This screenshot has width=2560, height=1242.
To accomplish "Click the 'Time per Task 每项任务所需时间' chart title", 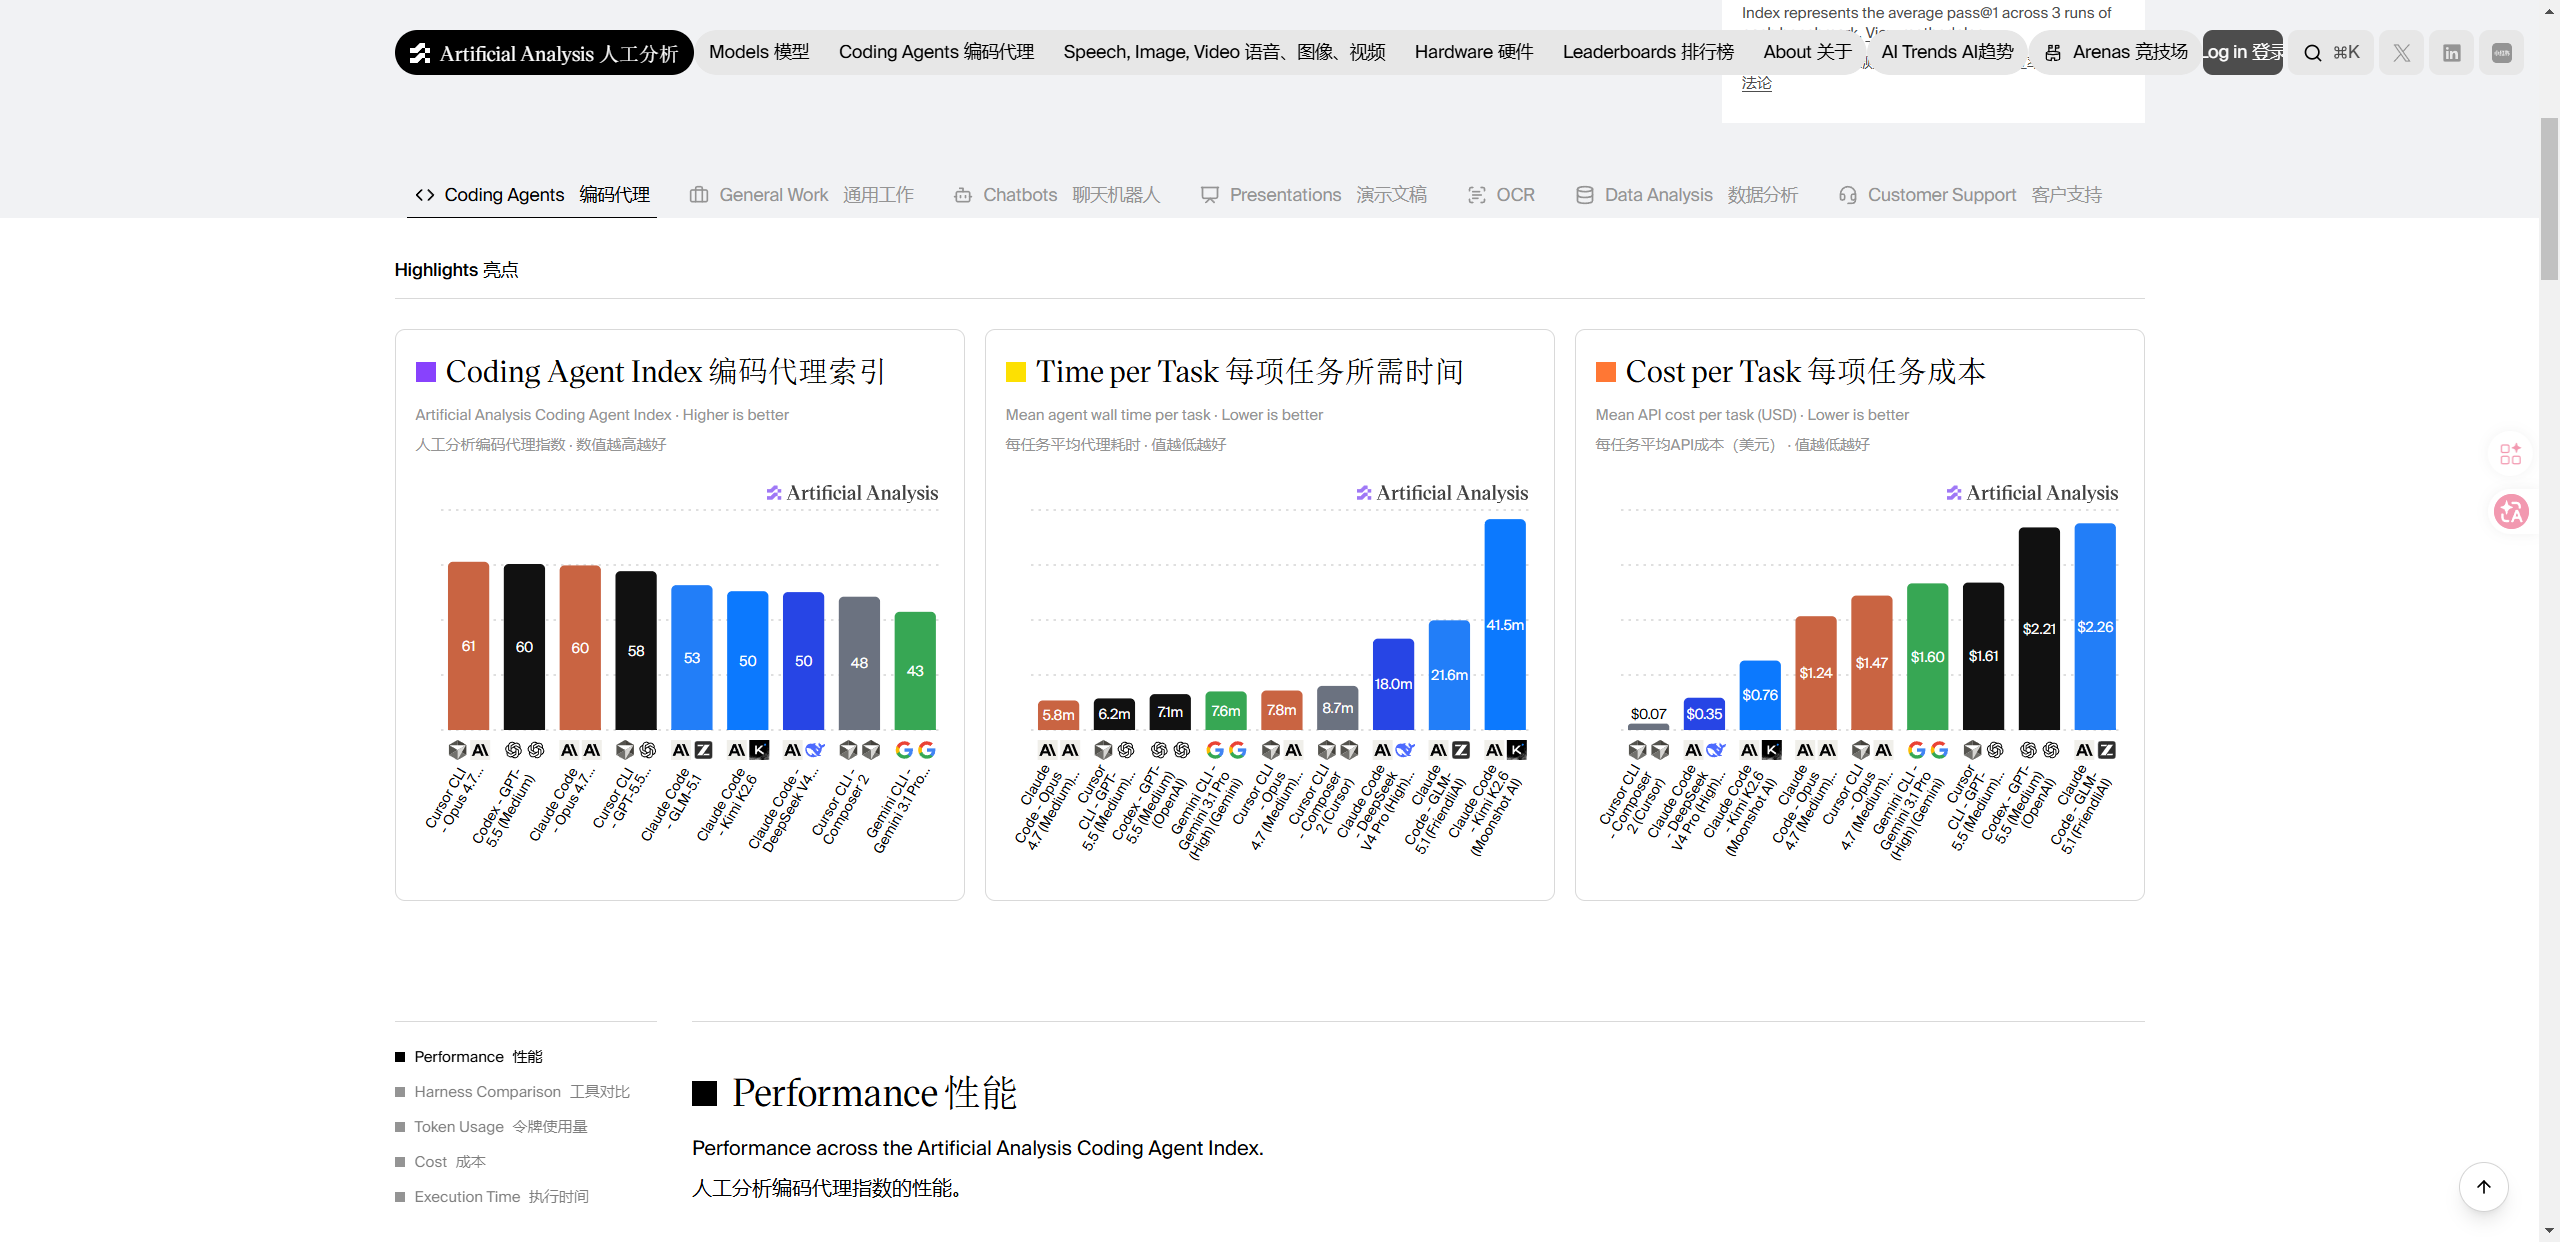I will [1249, 372].
